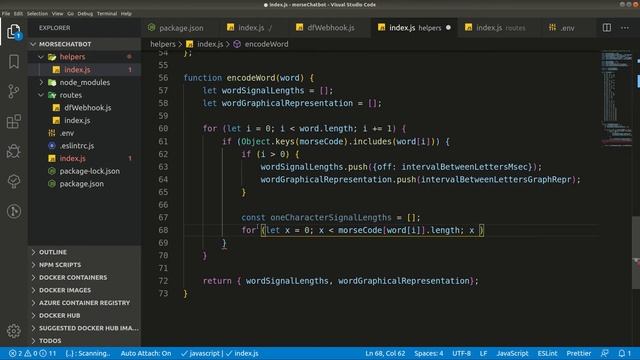Viewport: 640px width, 360px height.
Task: Open the Debug view with bug icon
Action: (x=13, y=151)
